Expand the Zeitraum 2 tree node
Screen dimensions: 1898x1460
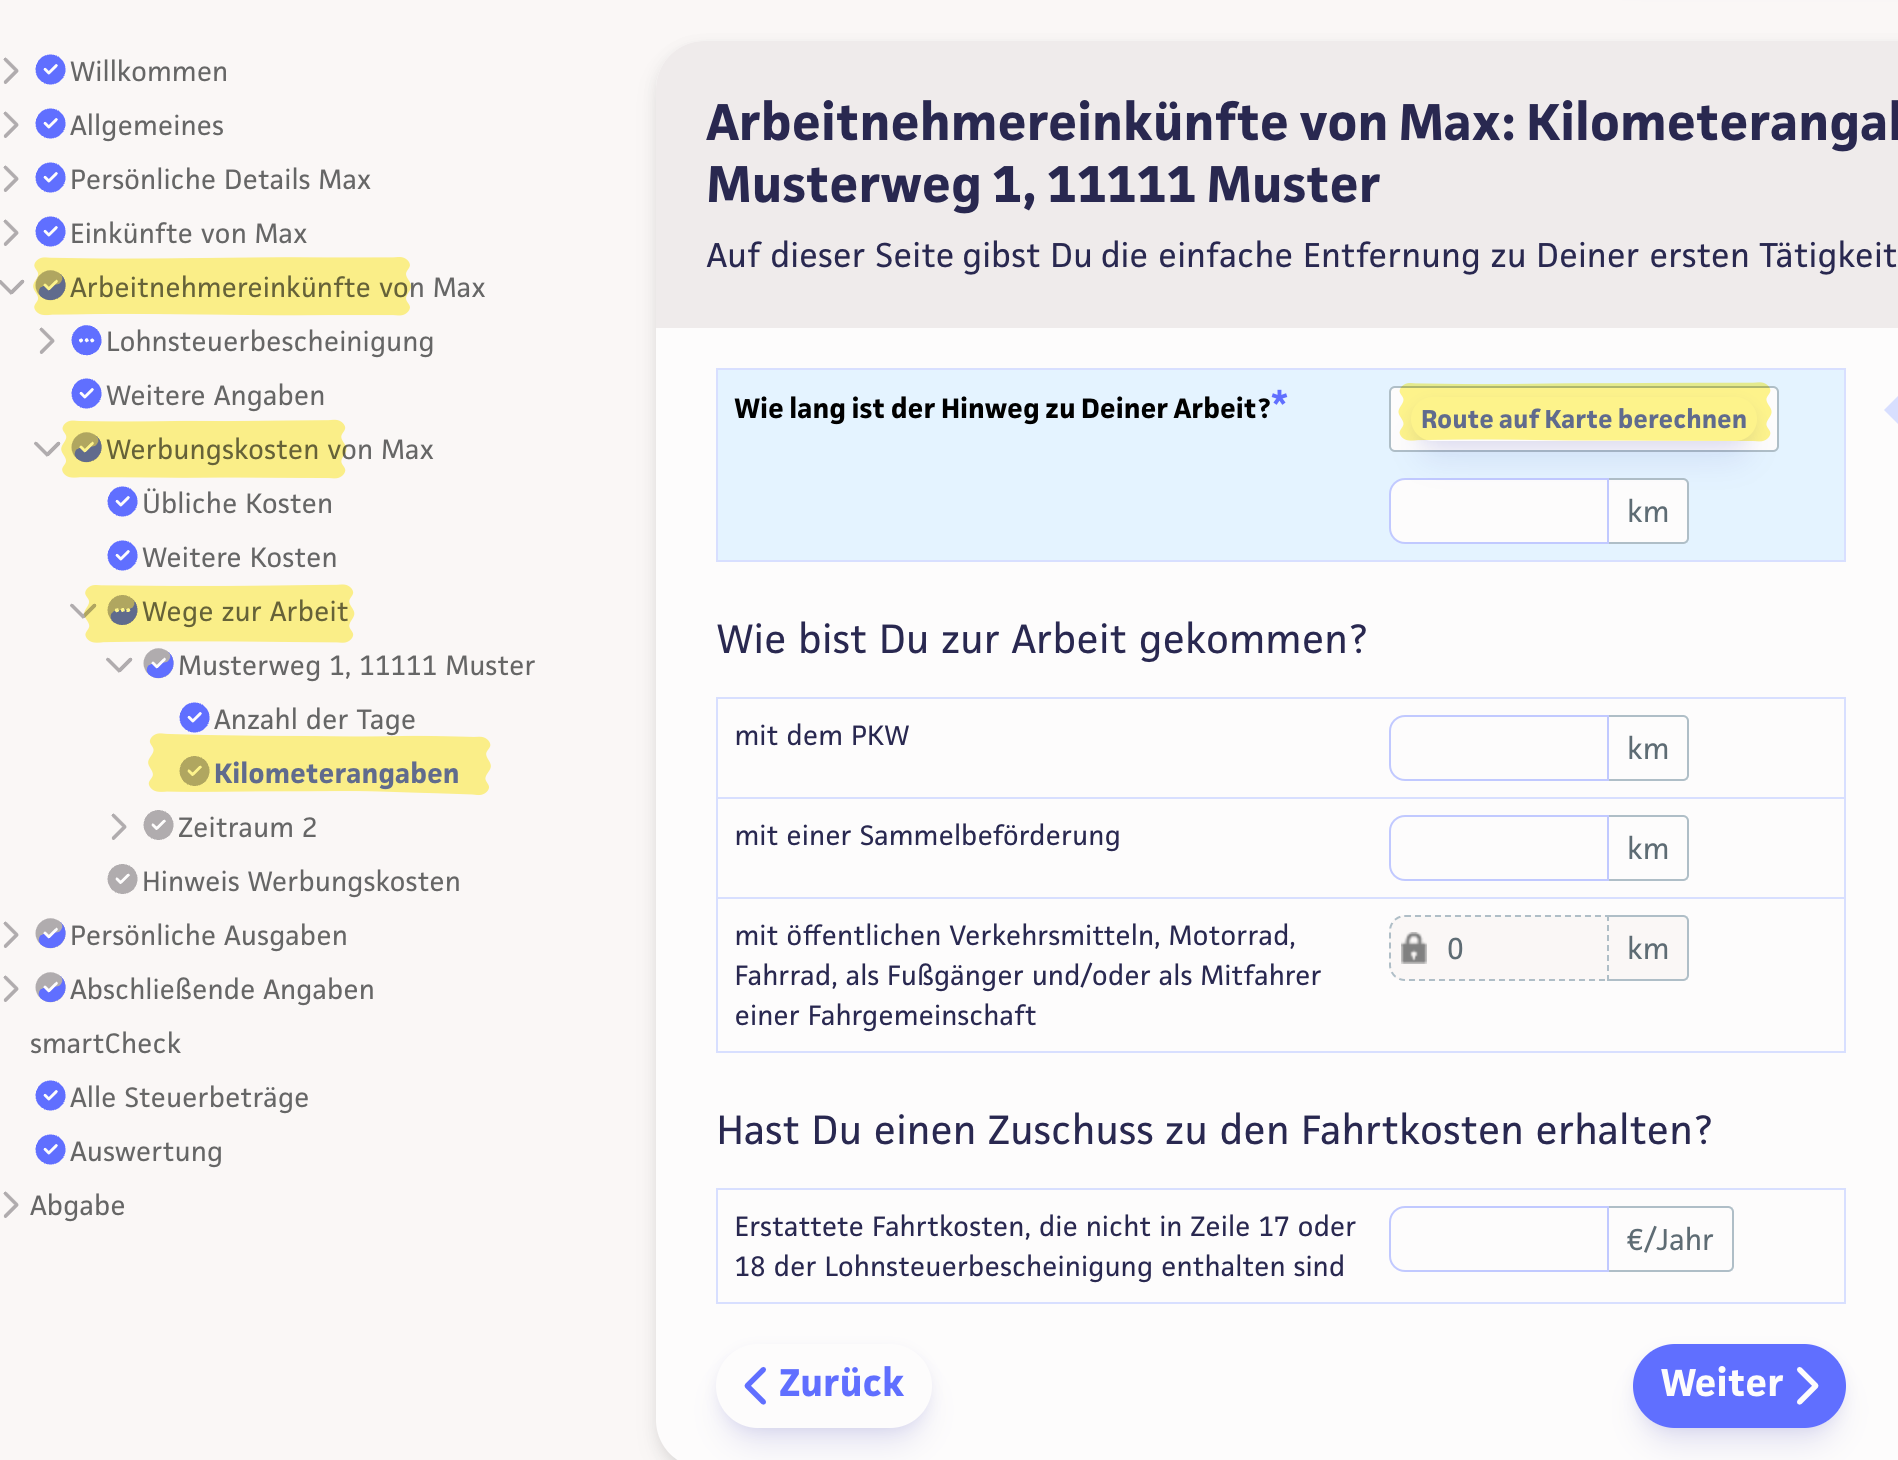[119, 827]
